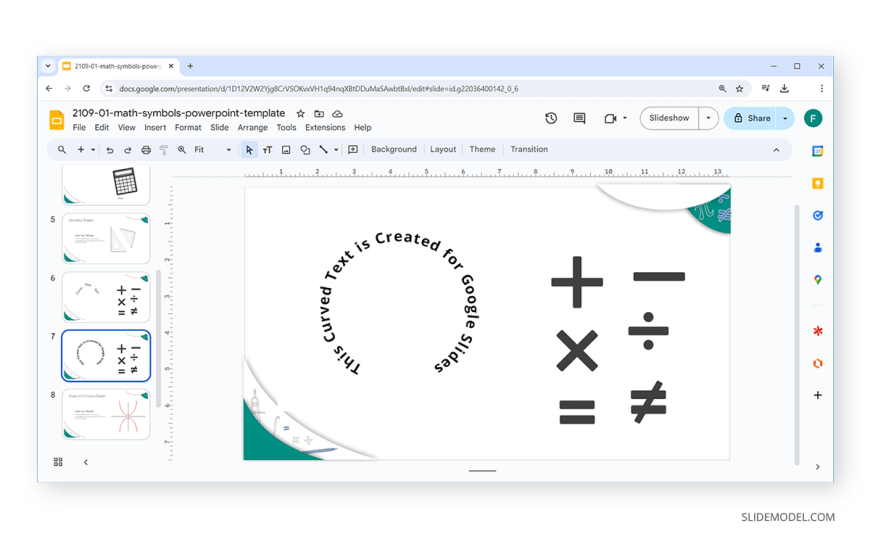Open the video call options arrow
This screenshot has height=539, width=870.
click(625, 118)
